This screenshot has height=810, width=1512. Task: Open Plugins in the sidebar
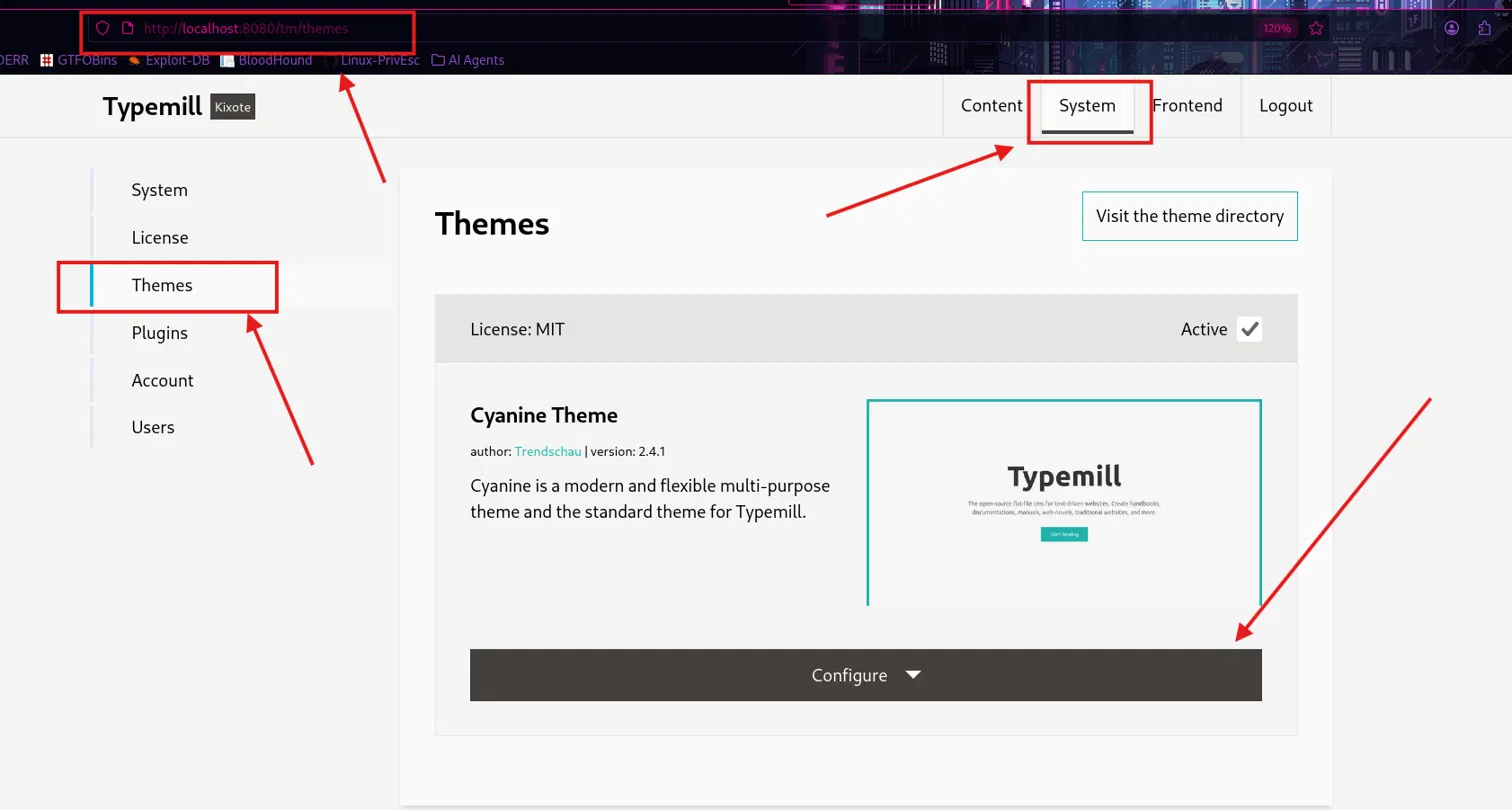click(240, 333)
